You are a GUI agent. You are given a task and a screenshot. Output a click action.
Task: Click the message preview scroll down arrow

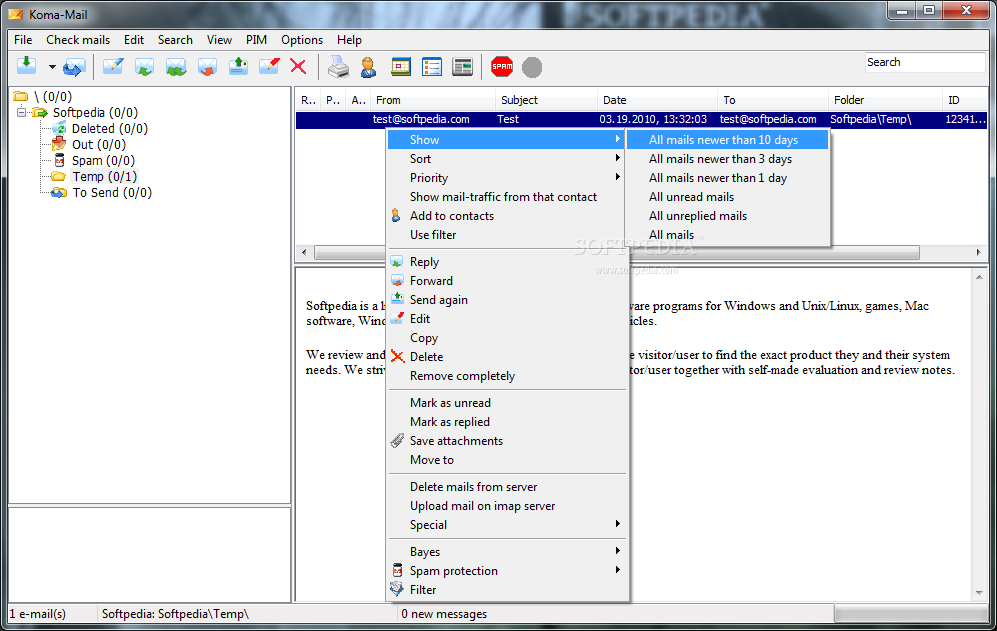point(979,593)
